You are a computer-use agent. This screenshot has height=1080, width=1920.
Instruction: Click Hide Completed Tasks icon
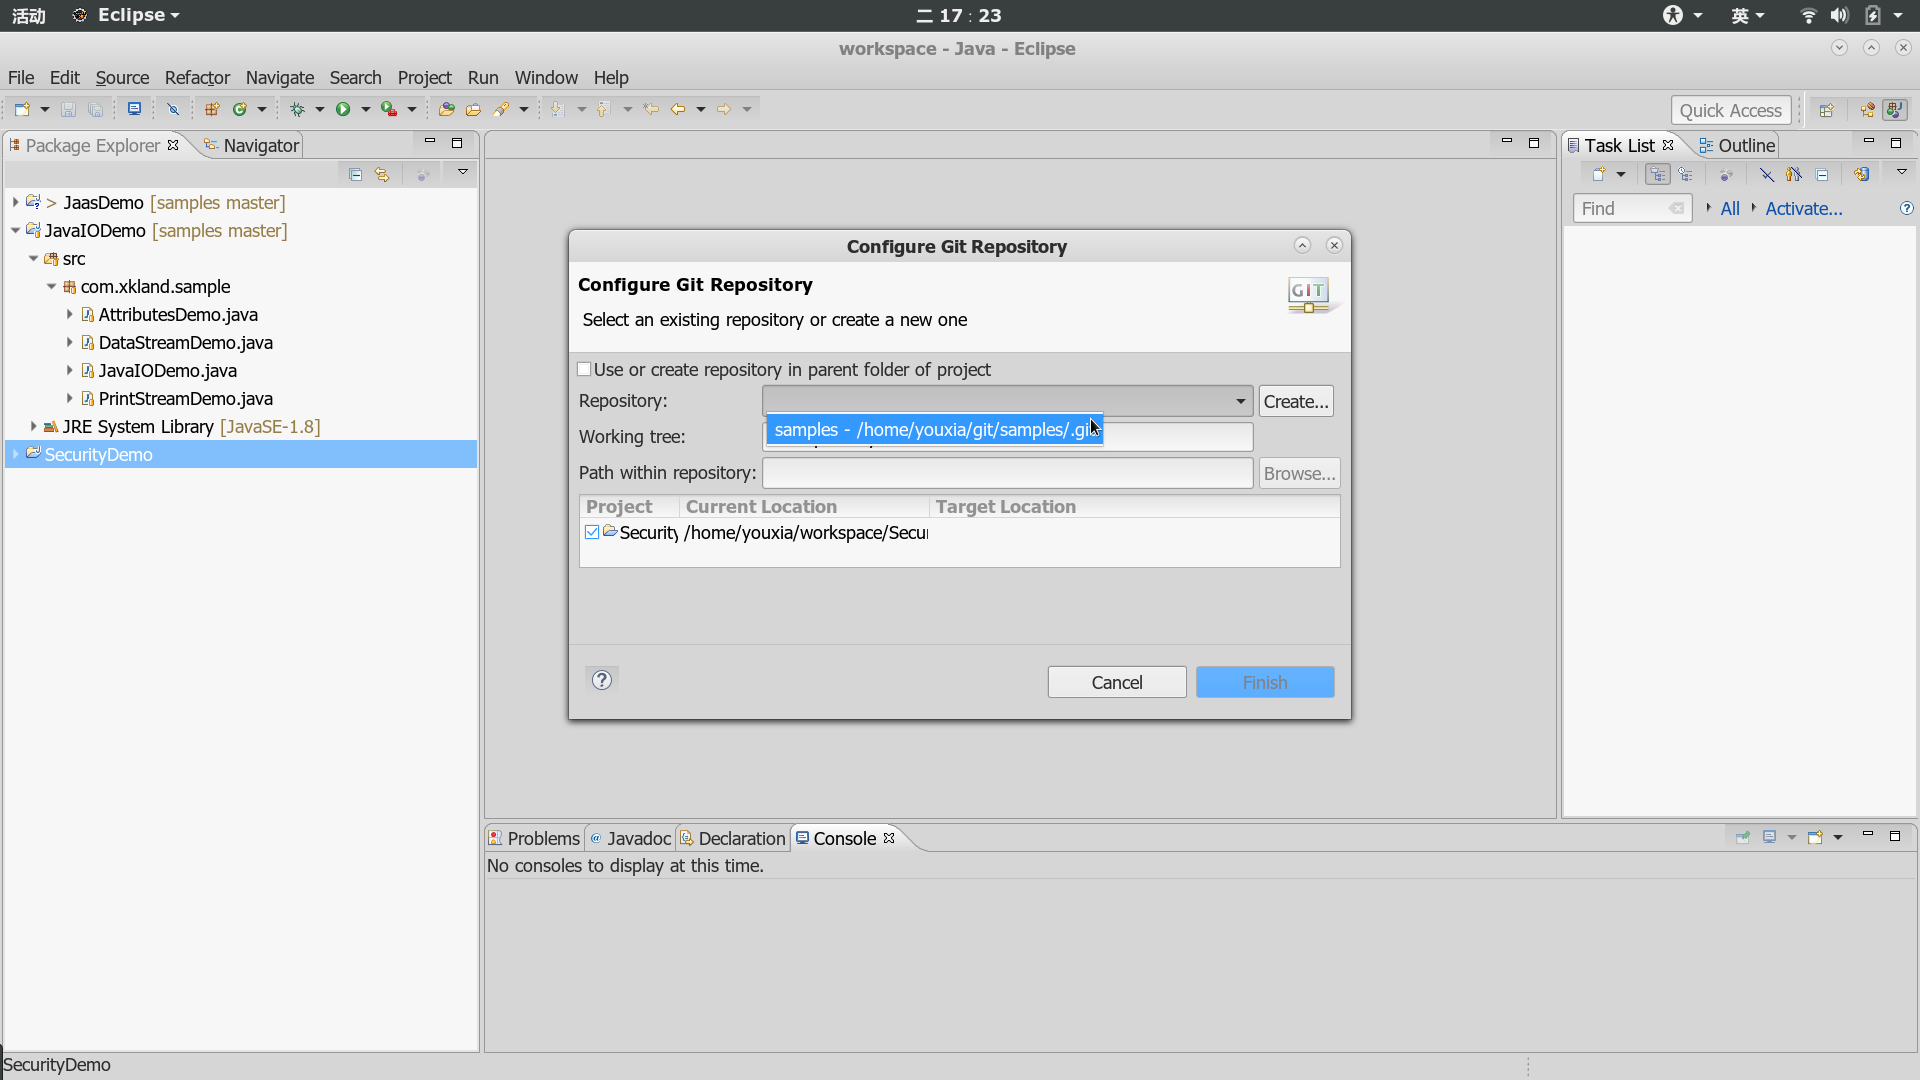1767,174
